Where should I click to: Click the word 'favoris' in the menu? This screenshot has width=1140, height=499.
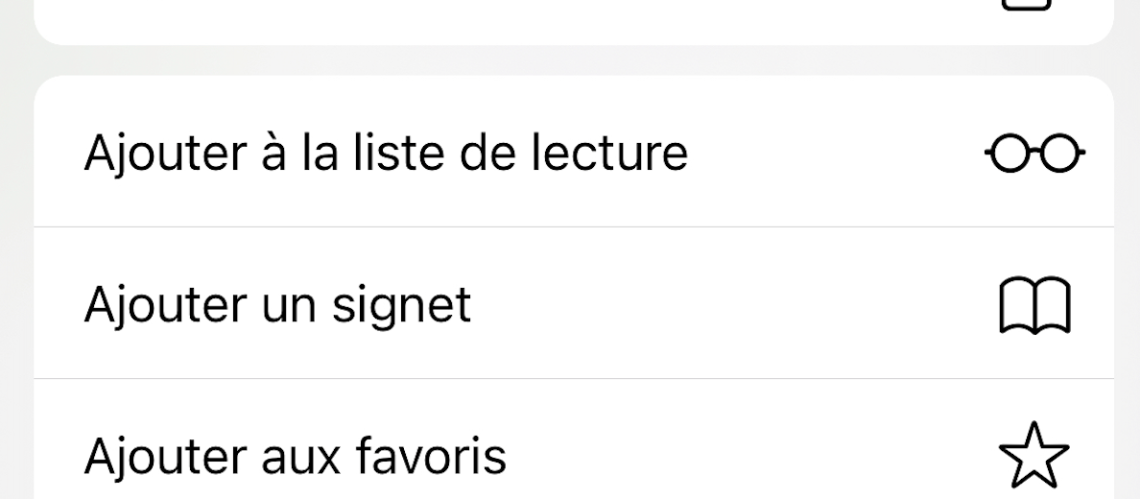coord(431,455)
